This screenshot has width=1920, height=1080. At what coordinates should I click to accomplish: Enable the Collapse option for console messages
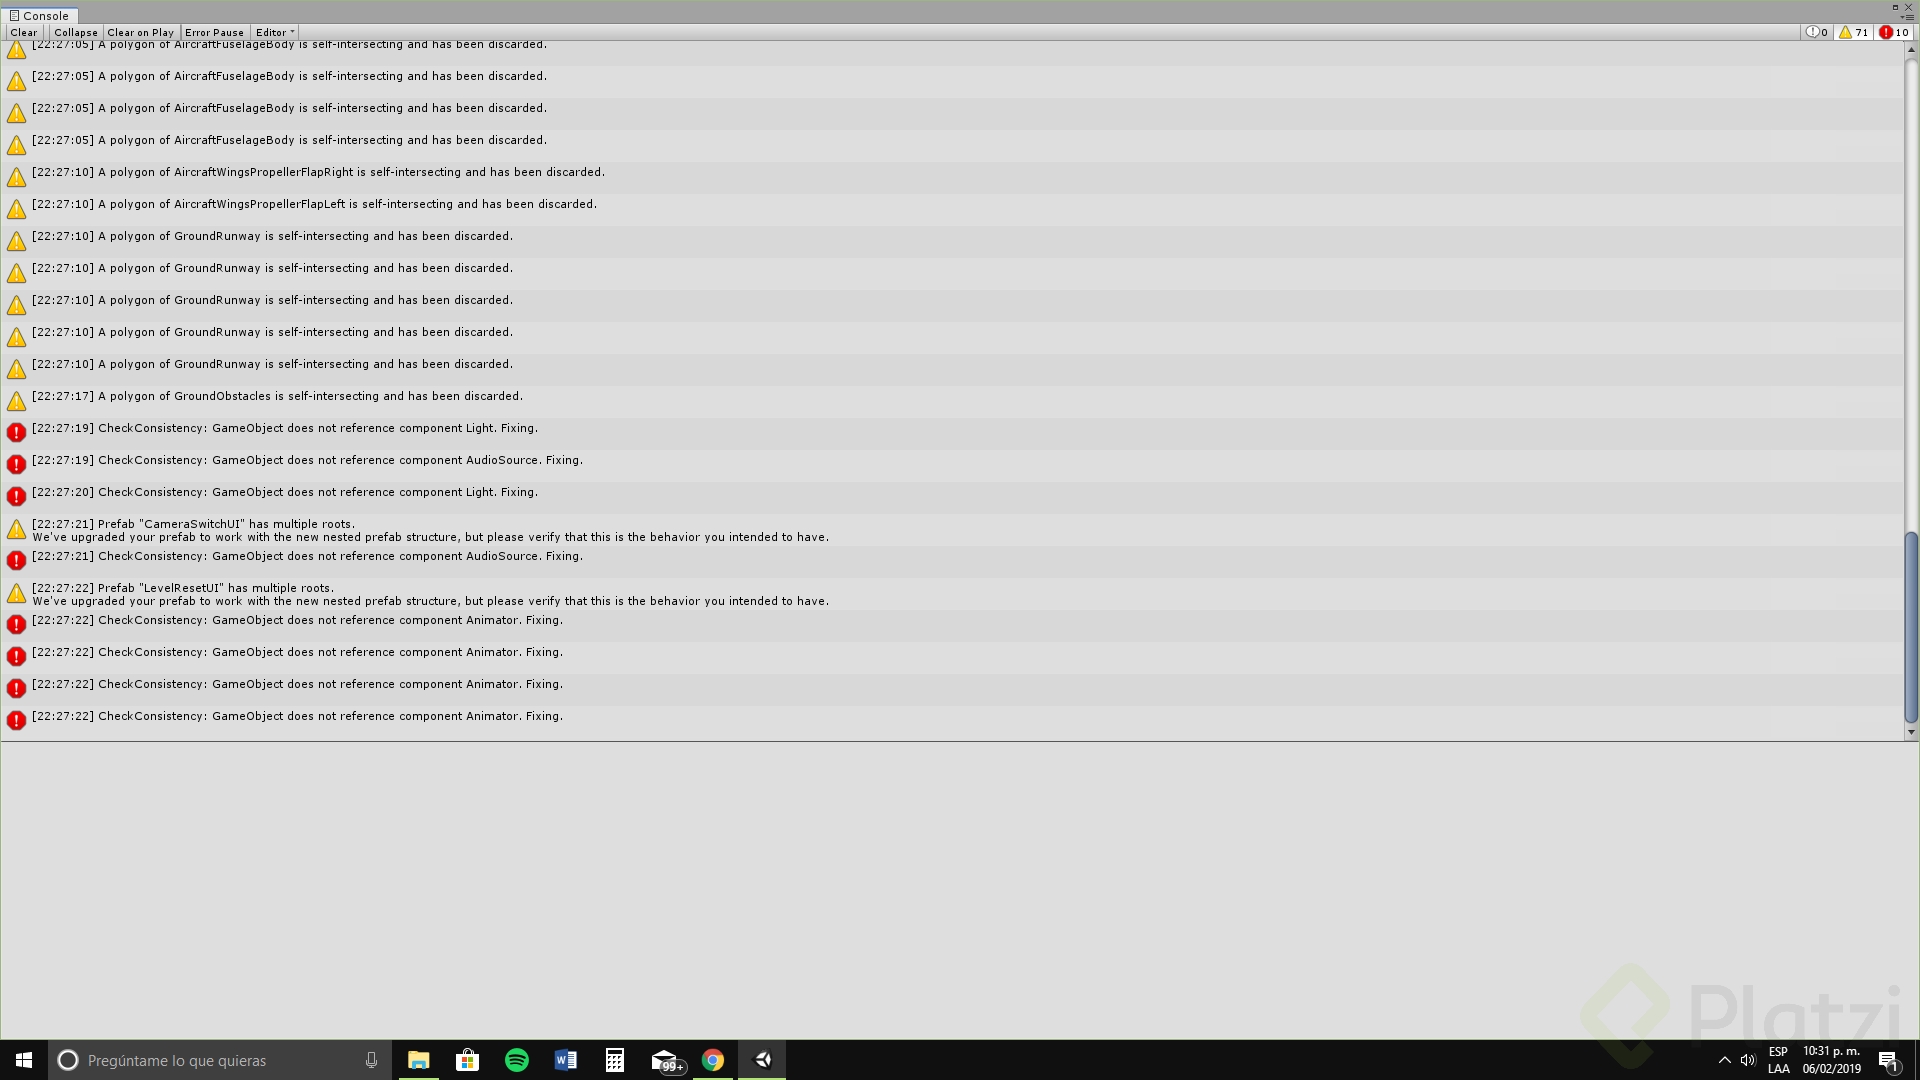point(76,32)
